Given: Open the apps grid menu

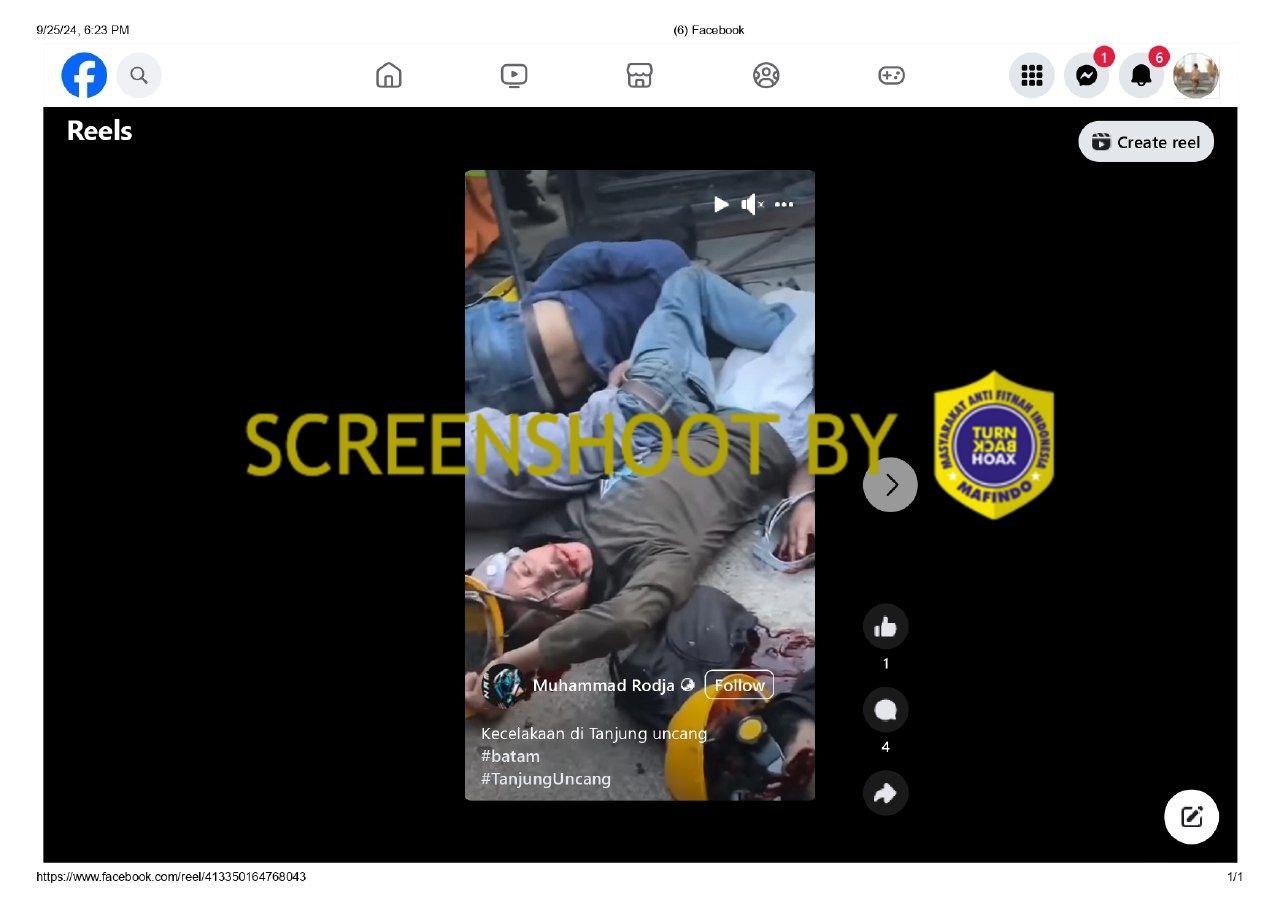Looking at the screenshot, I should tap(1031, 75).
